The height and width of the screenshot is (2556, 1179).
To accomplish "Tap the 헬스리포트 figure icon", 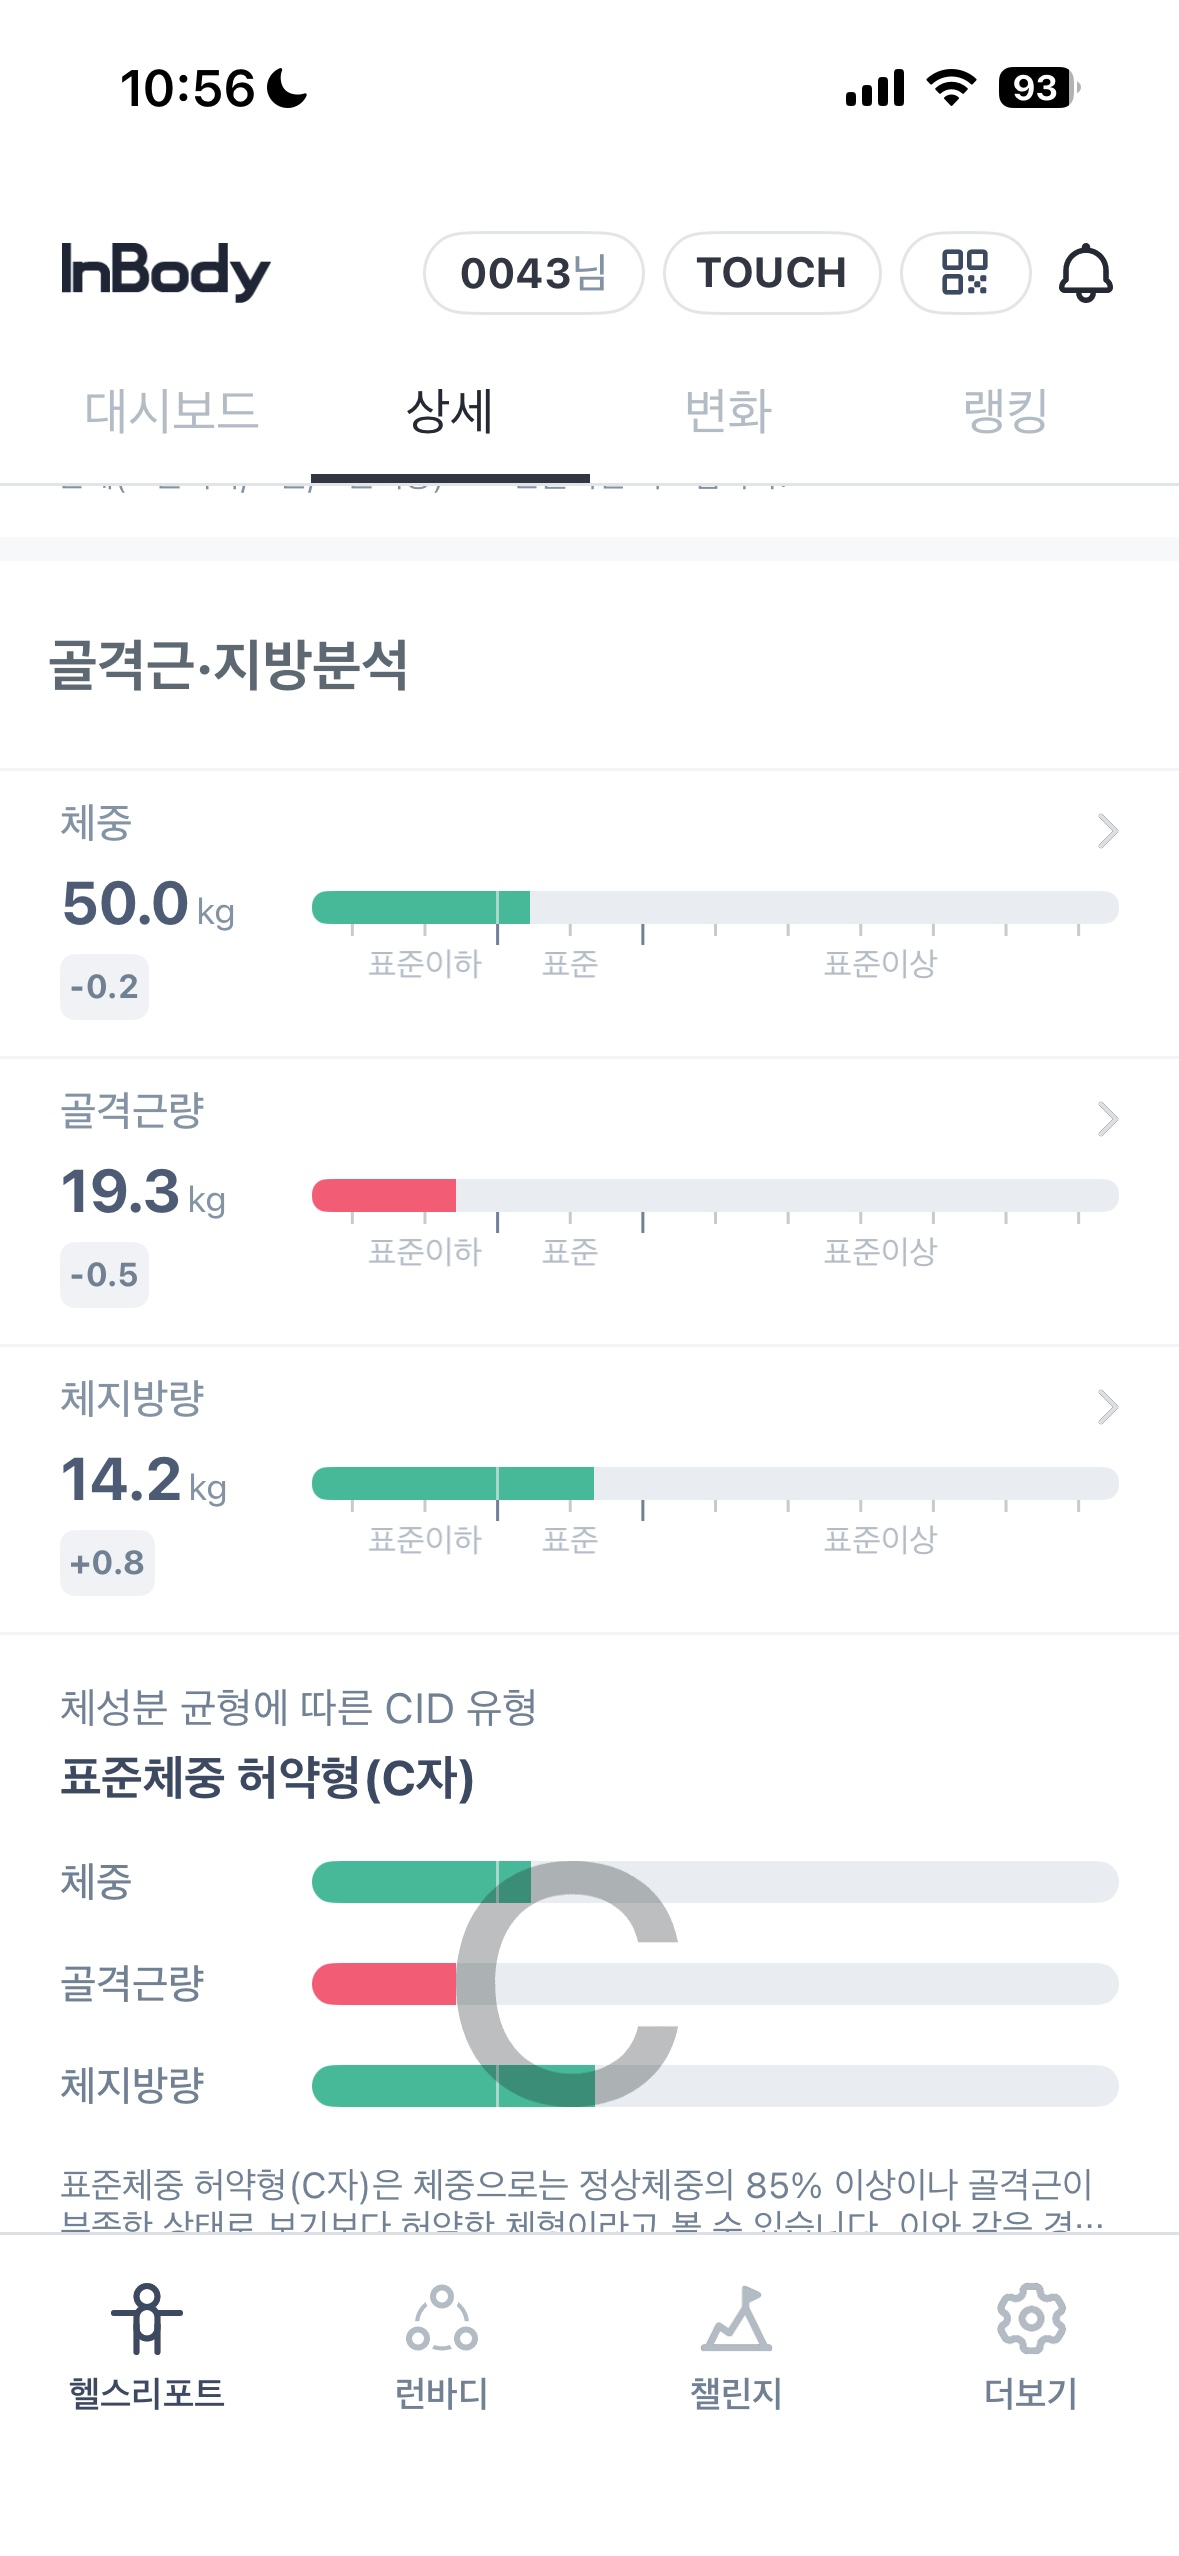I will point(147,2318).
